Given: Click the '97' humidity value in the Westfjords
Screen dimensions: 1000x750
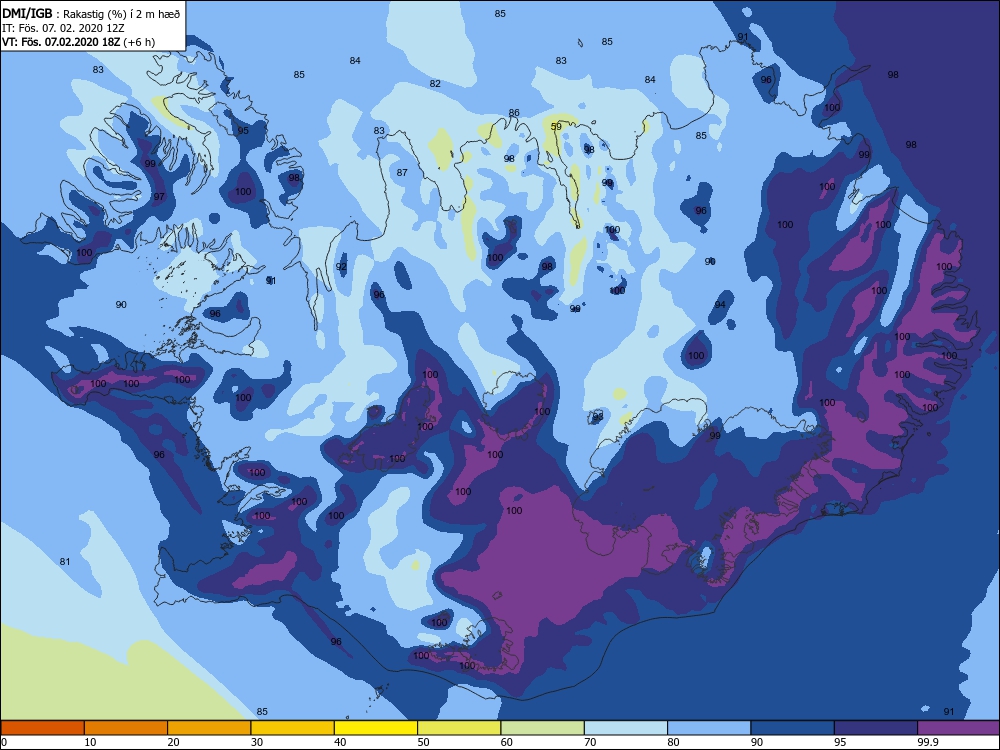Looking at the screenshot, I should (x=159, y=196).
